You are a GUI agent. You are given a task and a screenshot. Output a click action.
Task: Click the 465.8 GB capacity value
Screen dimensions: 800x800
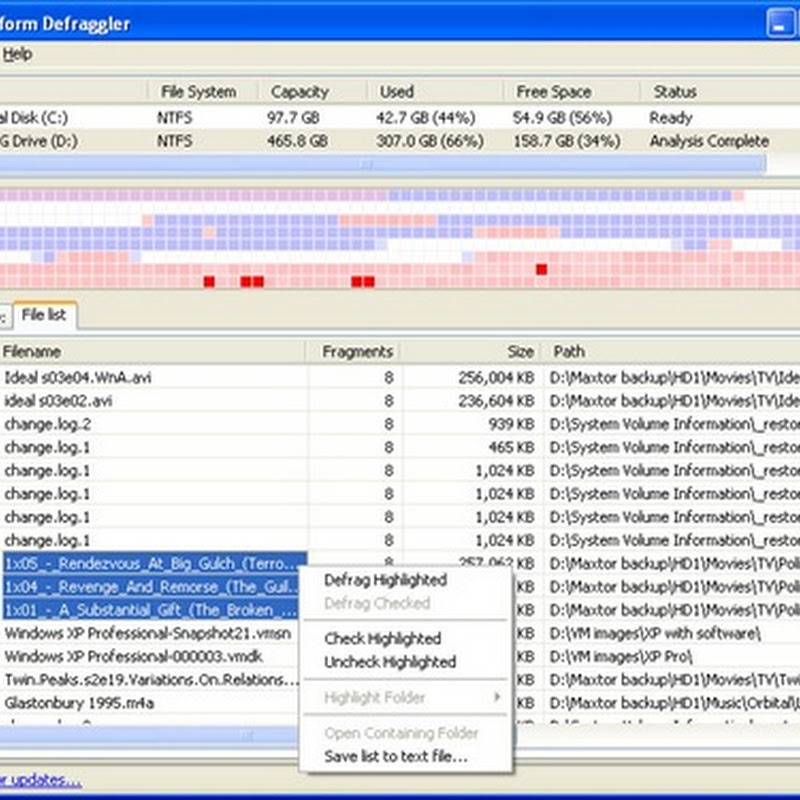[x=297, y=141]
